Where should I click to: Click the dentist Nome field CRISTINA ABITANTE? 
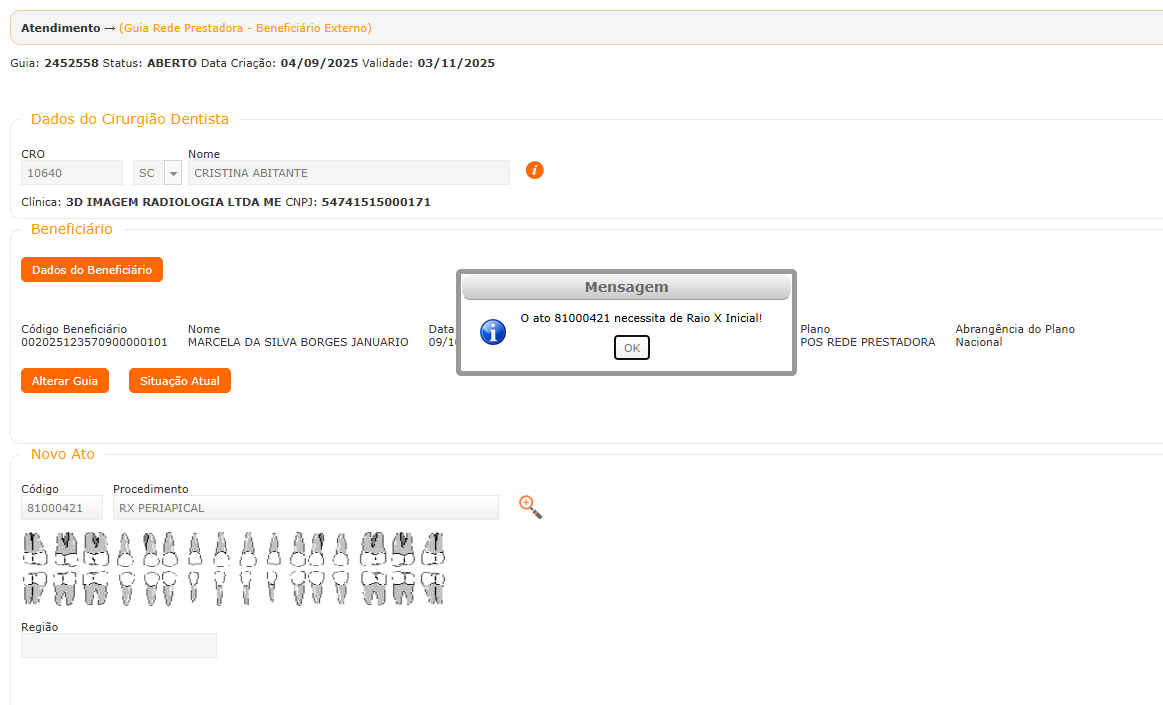[349, 173]
